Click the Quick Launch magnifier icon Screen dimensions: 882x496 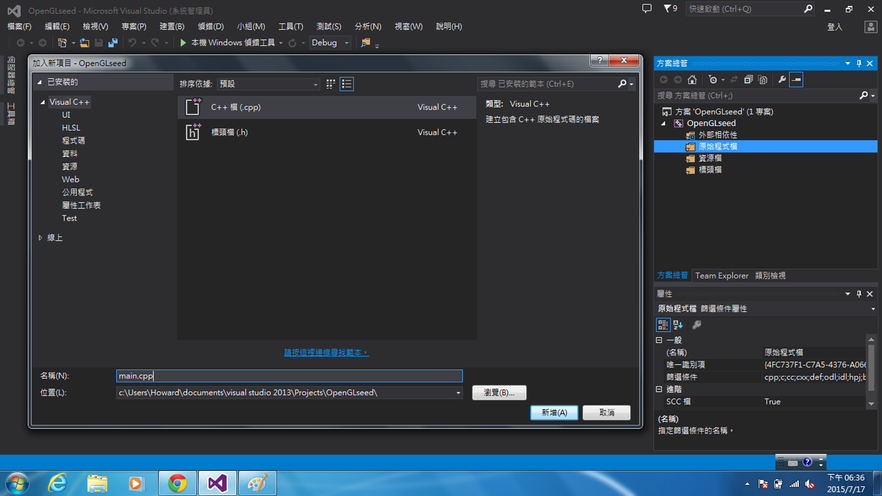click(808, 8)
